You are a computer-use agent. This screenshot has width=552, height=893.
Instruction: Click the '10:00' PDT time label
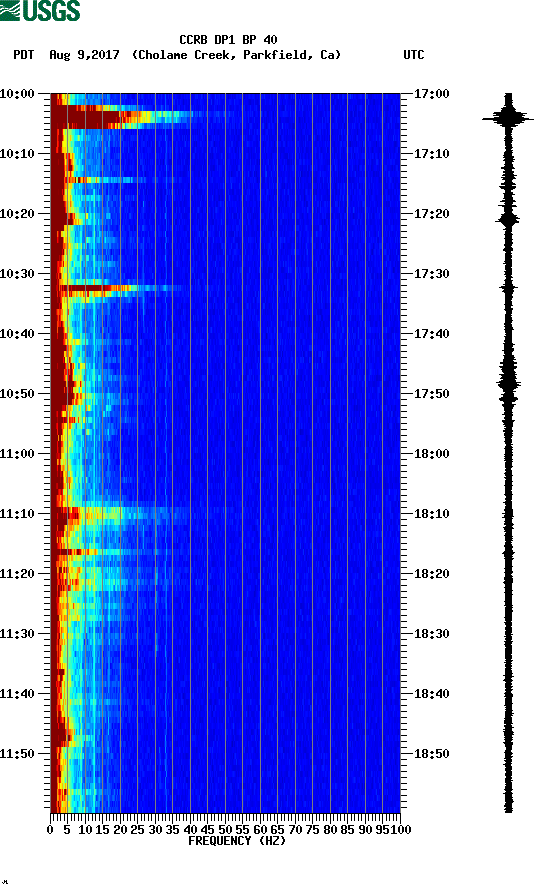point(17,93)
